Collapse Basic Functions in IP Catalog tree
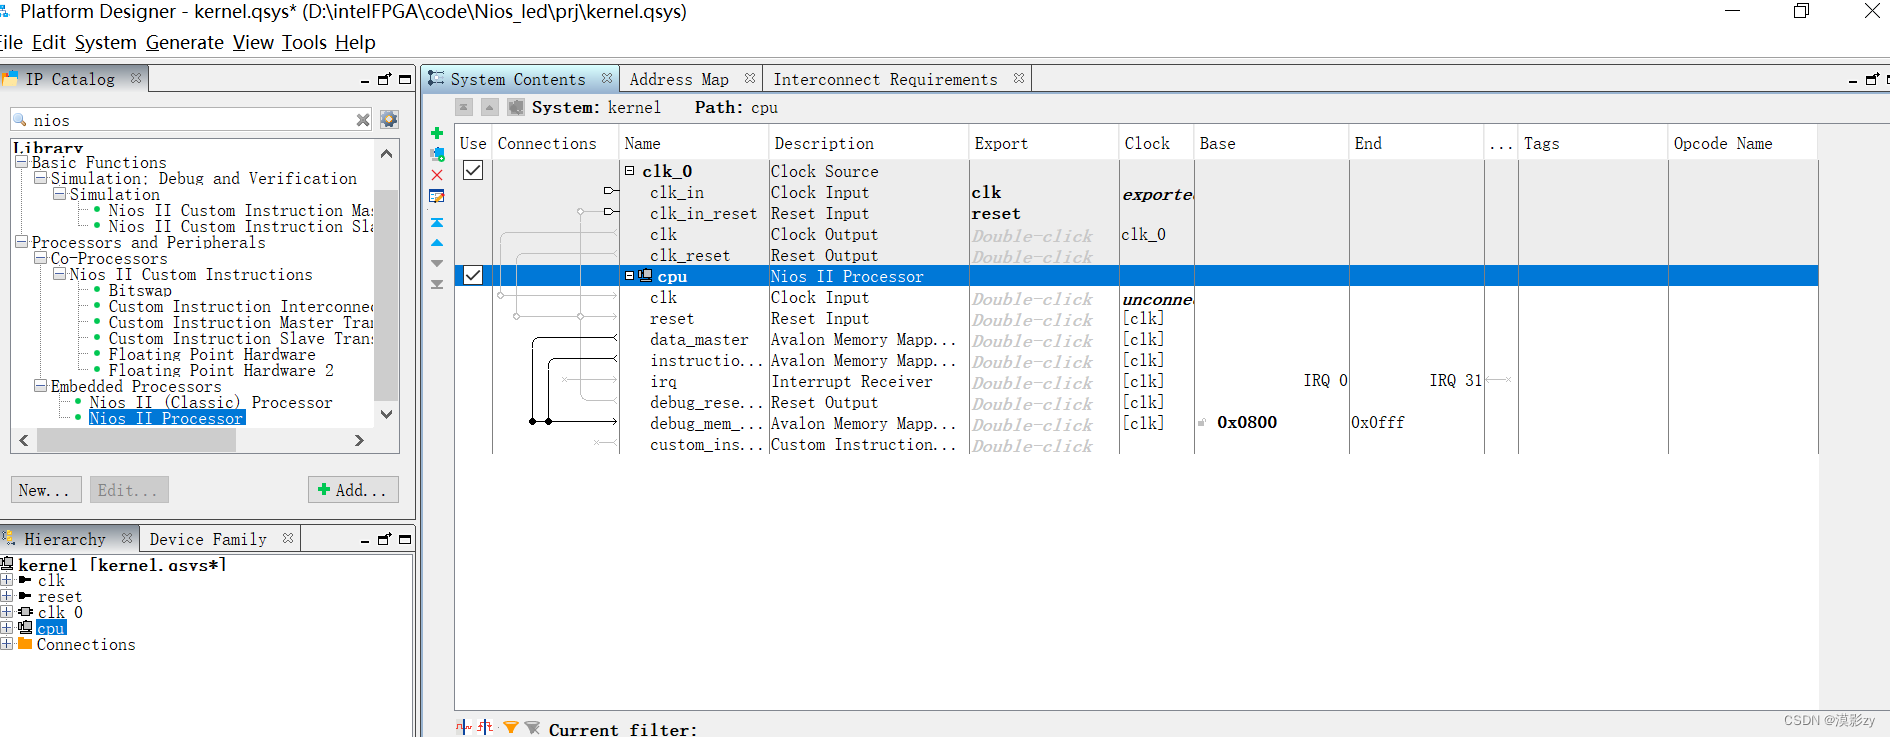Screen dimensions: 1890x737 22,162
